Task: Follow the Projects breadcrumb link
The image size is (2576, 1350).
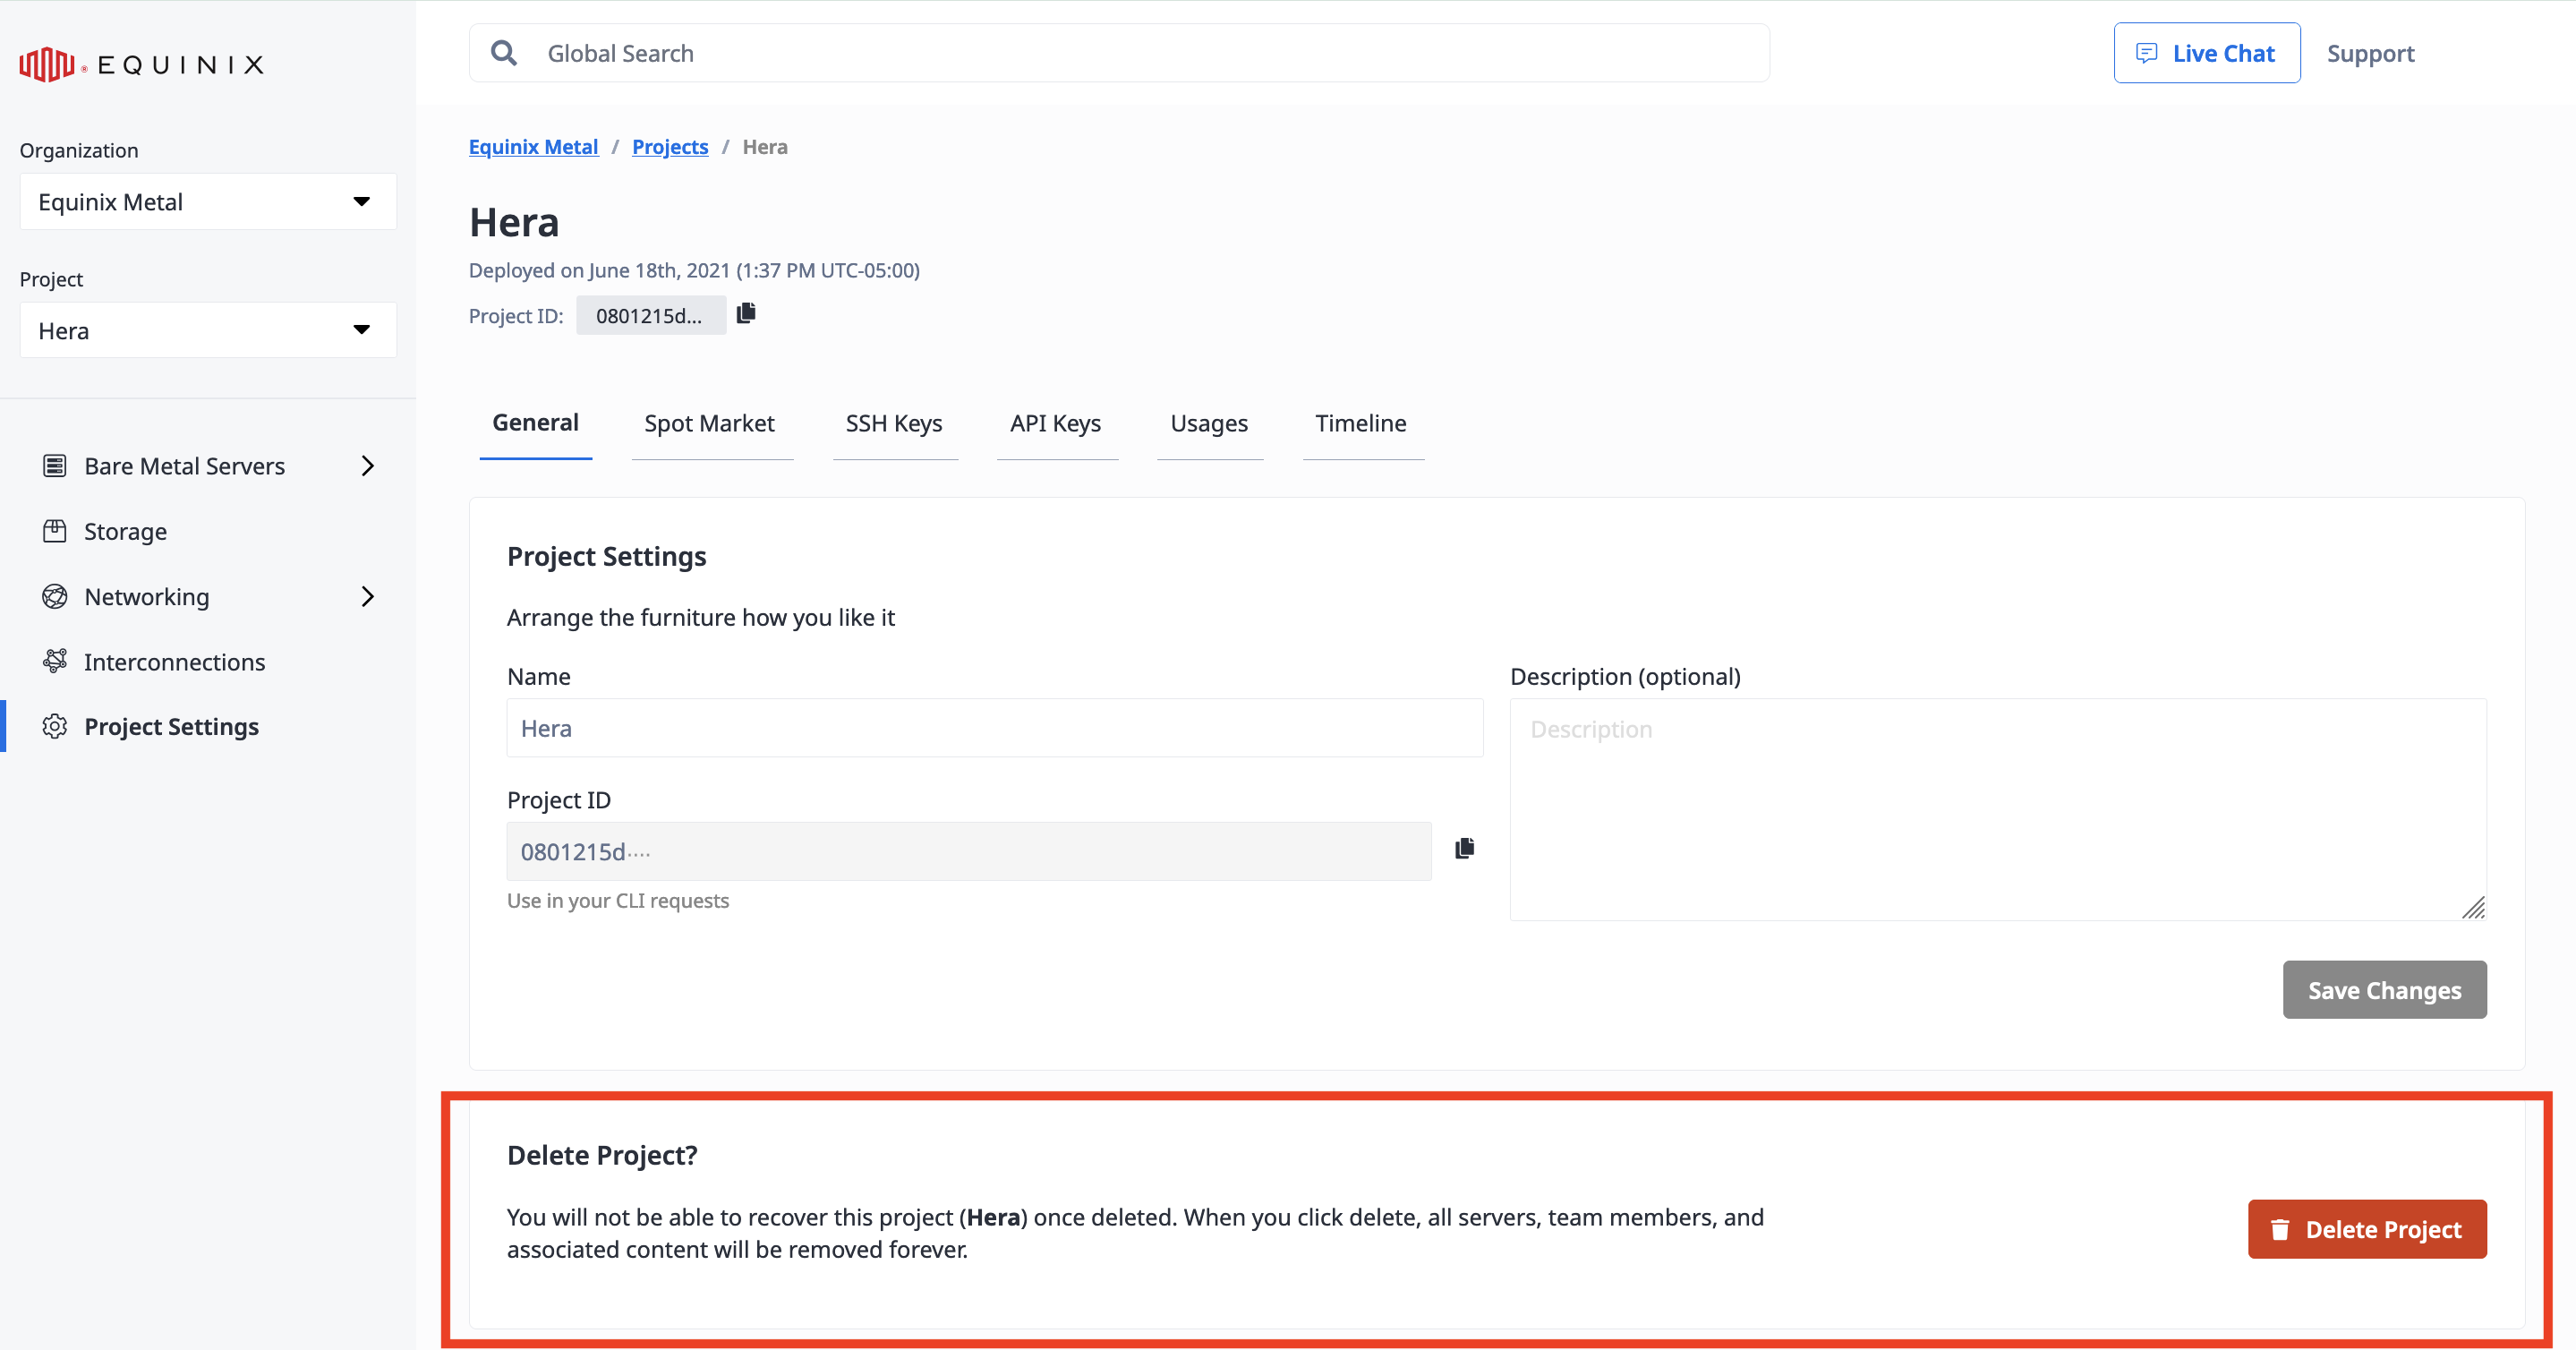Action: [x=670, y=147]
